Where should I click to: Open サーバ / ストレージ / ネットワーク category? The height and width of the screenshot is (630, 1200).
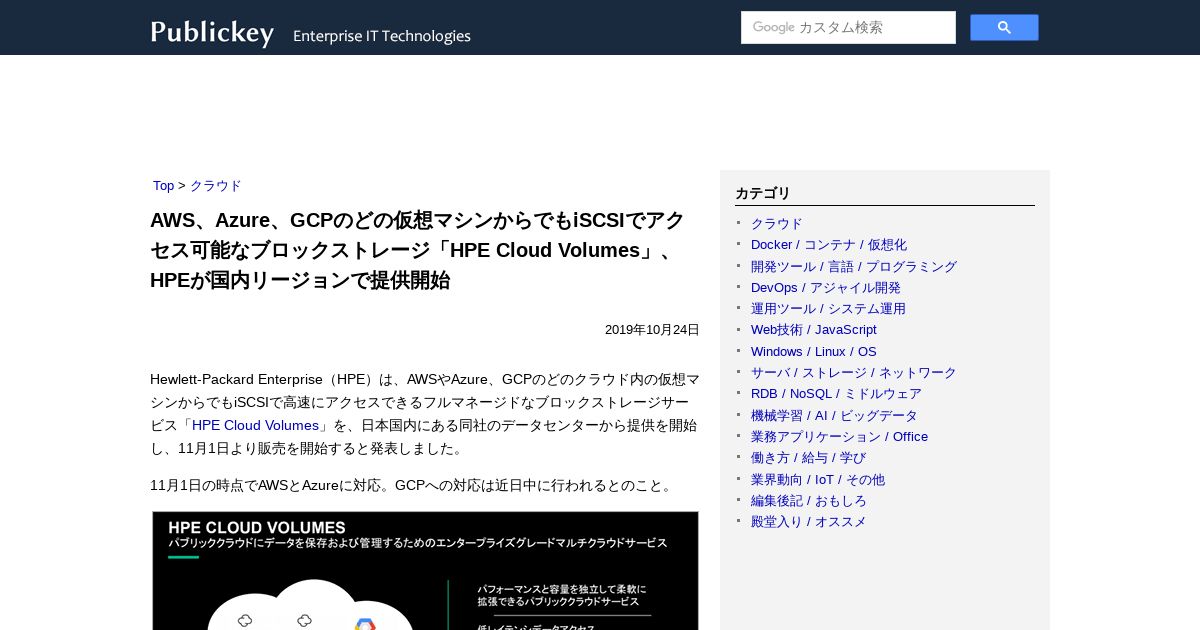(854, 373)
